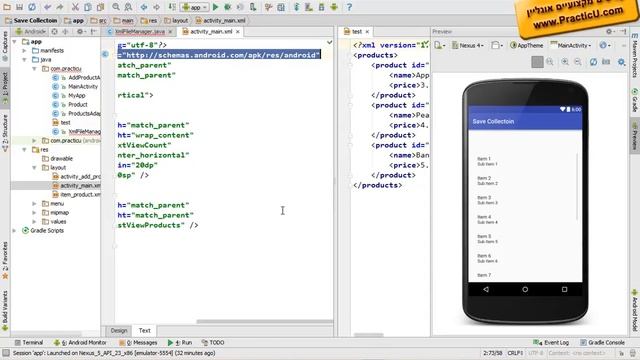Expand the Gradle Scripts node
Screen dimensions: 640x360
point(15,231)
